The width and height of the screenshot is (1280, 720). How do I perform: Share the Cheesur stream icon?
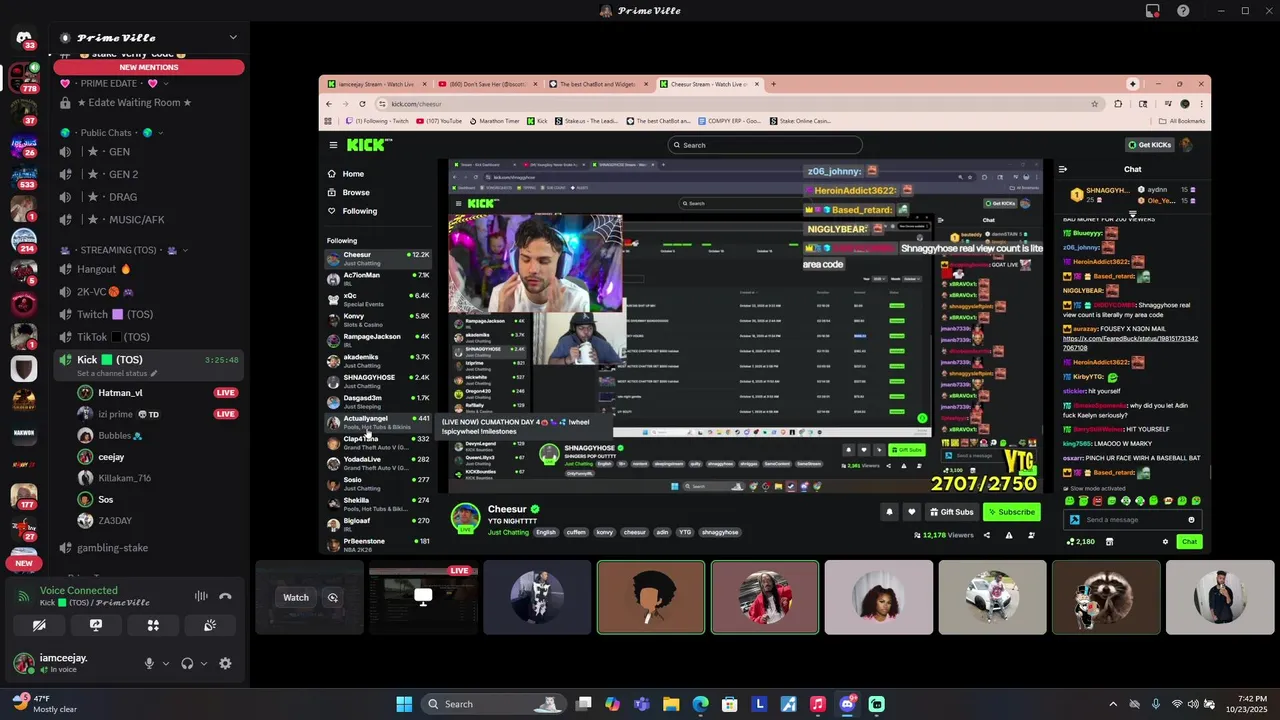tap(987, 535)
